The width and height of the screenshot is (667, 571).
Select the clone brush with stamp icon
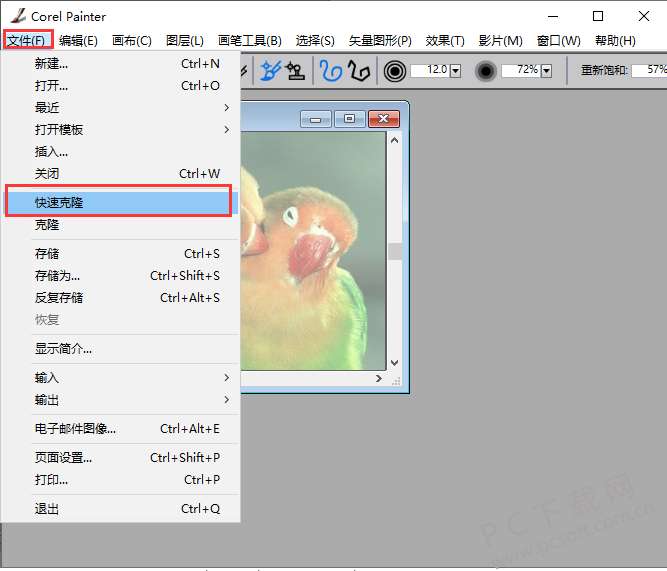point(295,71)
